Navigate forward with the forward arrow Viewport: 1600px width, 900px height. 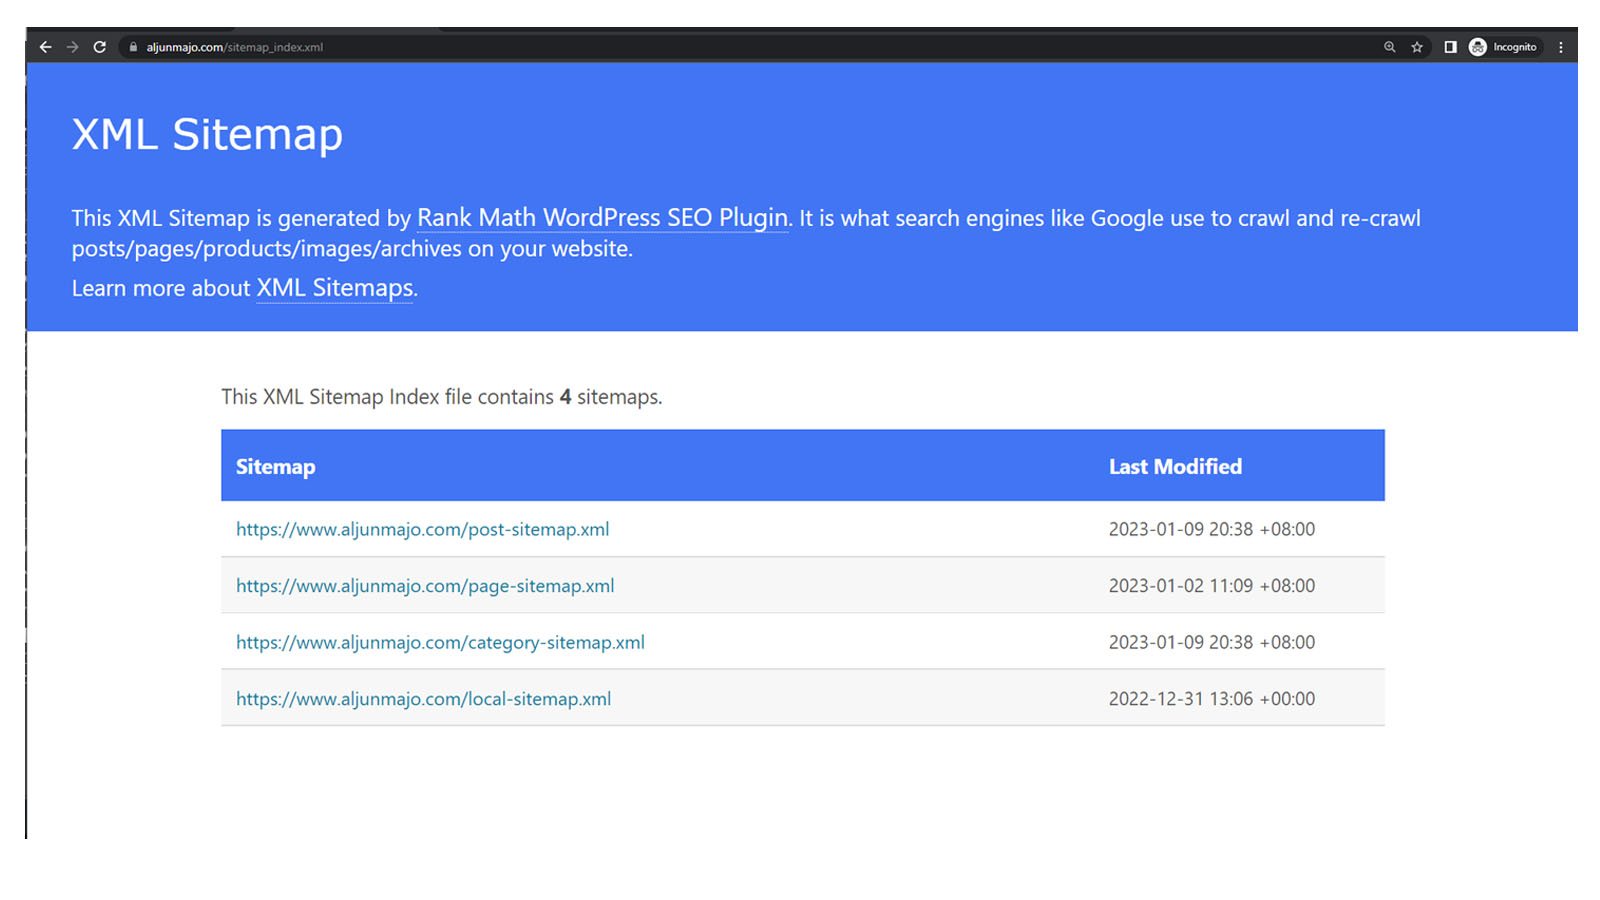72,46
